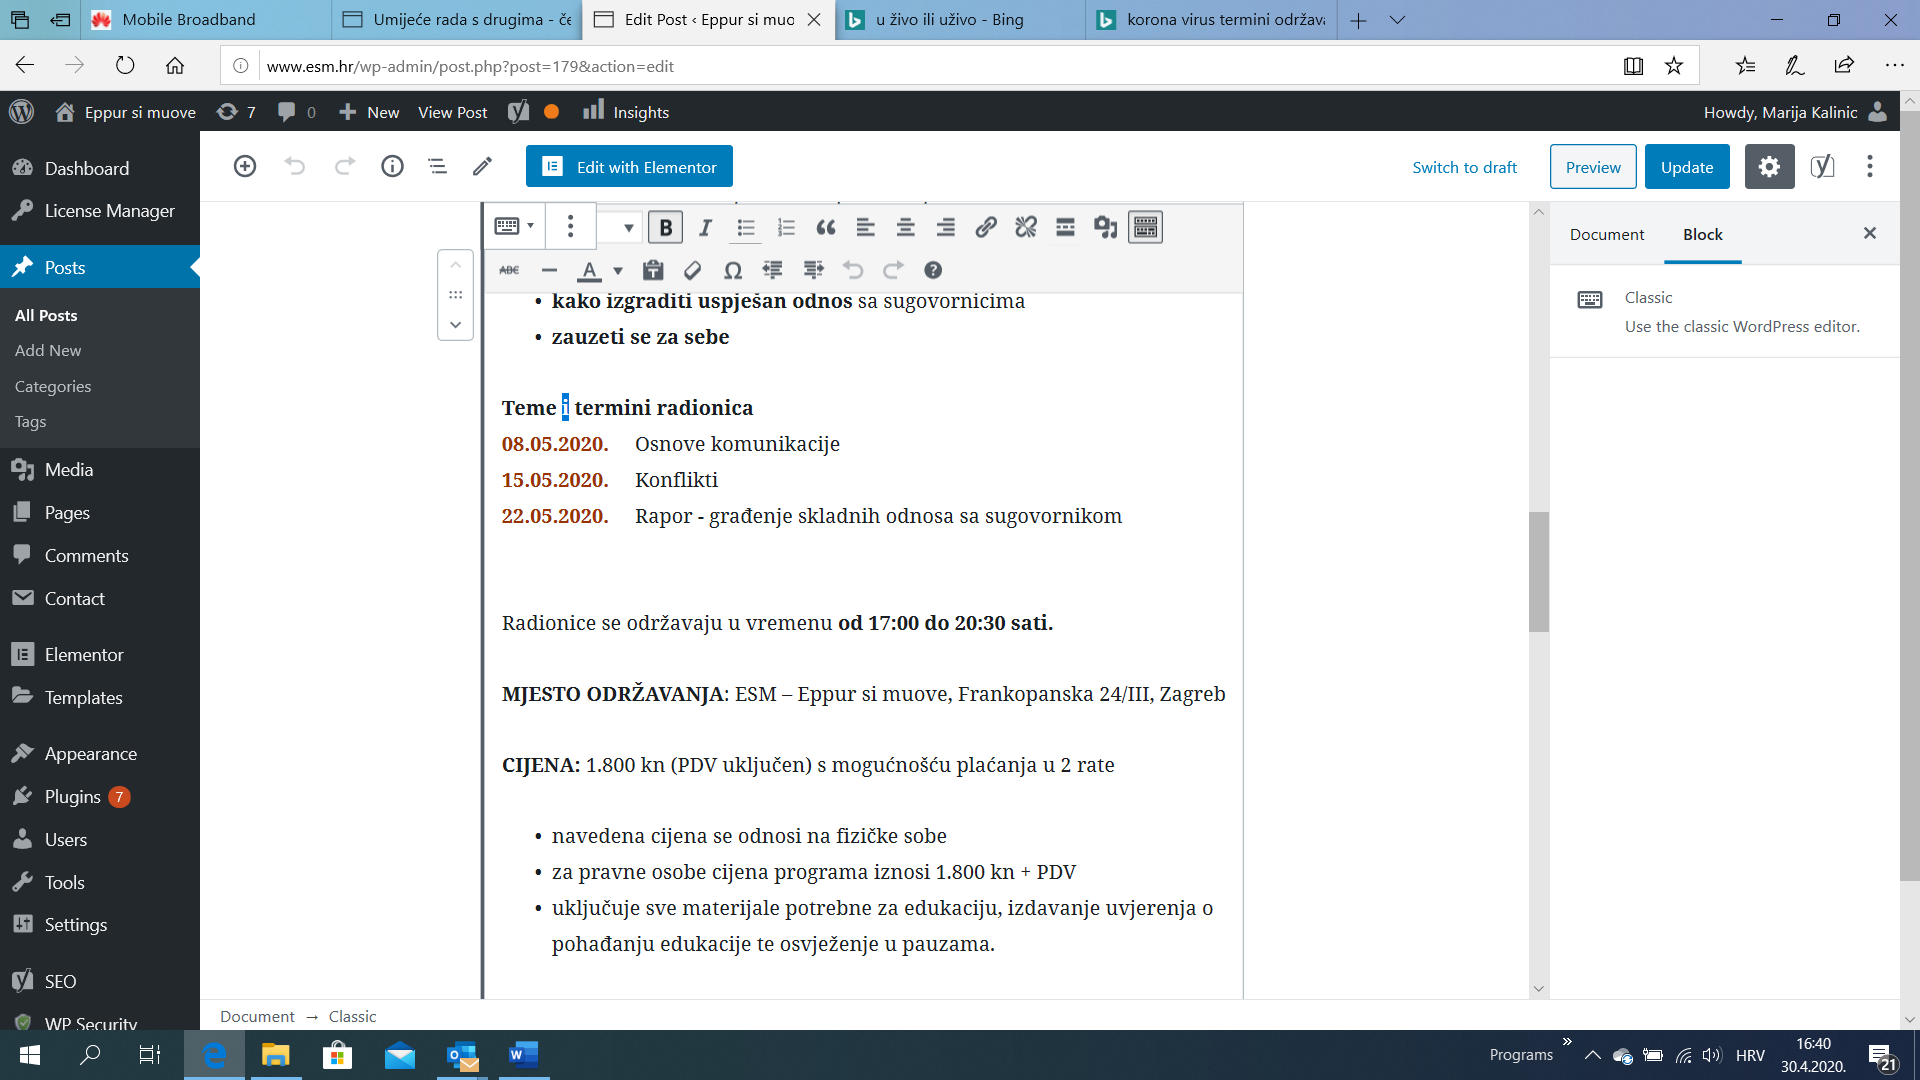Viewport: 1920px width, 1080px height.
Task: Toggle Italic formatting
Action: click(x=705, y=227)
